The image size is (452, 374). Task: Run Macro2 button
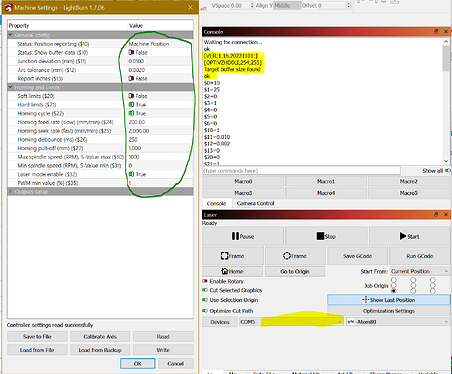409,181
